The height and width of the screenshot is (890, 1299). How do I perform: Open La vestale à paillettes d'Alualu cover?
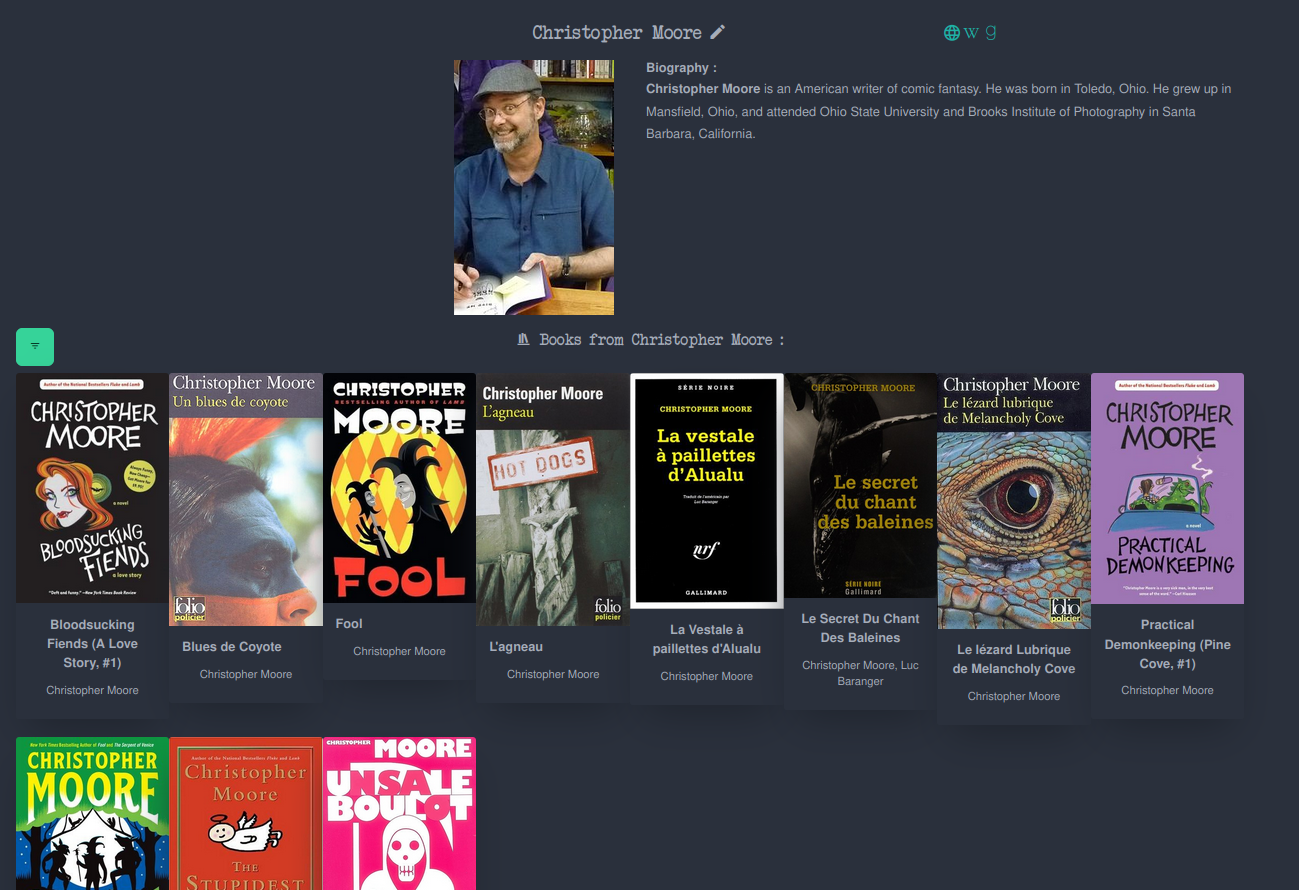tap(707, 490)
